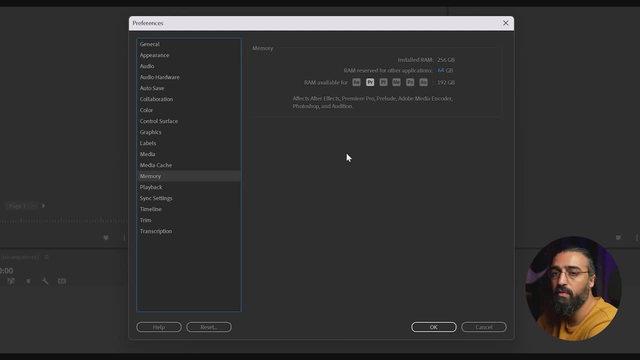Go to Sync Settings preferences
This screenshot has width=640, height=360.
[x=189, y=198]
